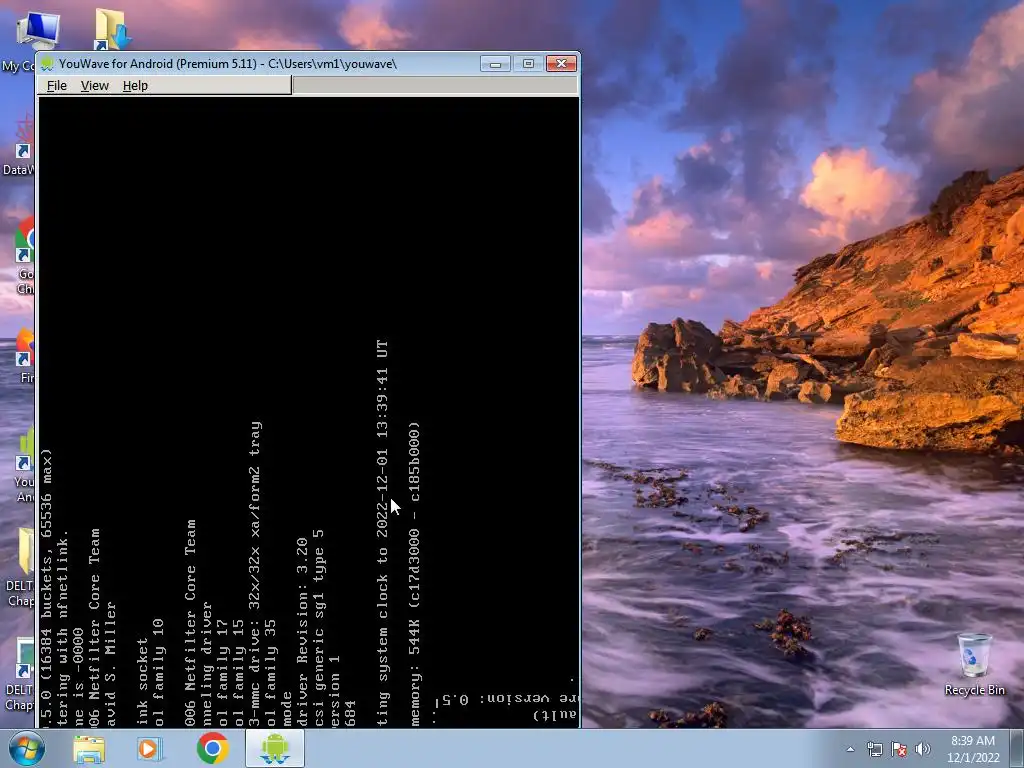Click the taskbar clock showing 8:39 AM
1024x768 pixels.
(x=973, y=749)
